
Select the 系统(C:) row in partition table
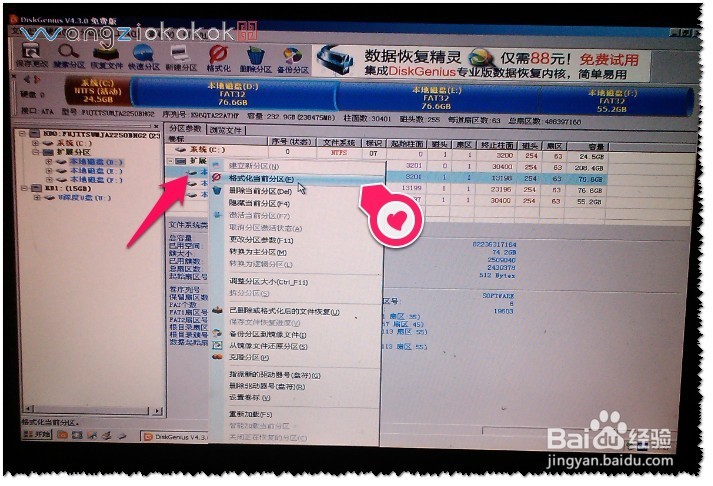pyautogui.click(x=387, y=152)
